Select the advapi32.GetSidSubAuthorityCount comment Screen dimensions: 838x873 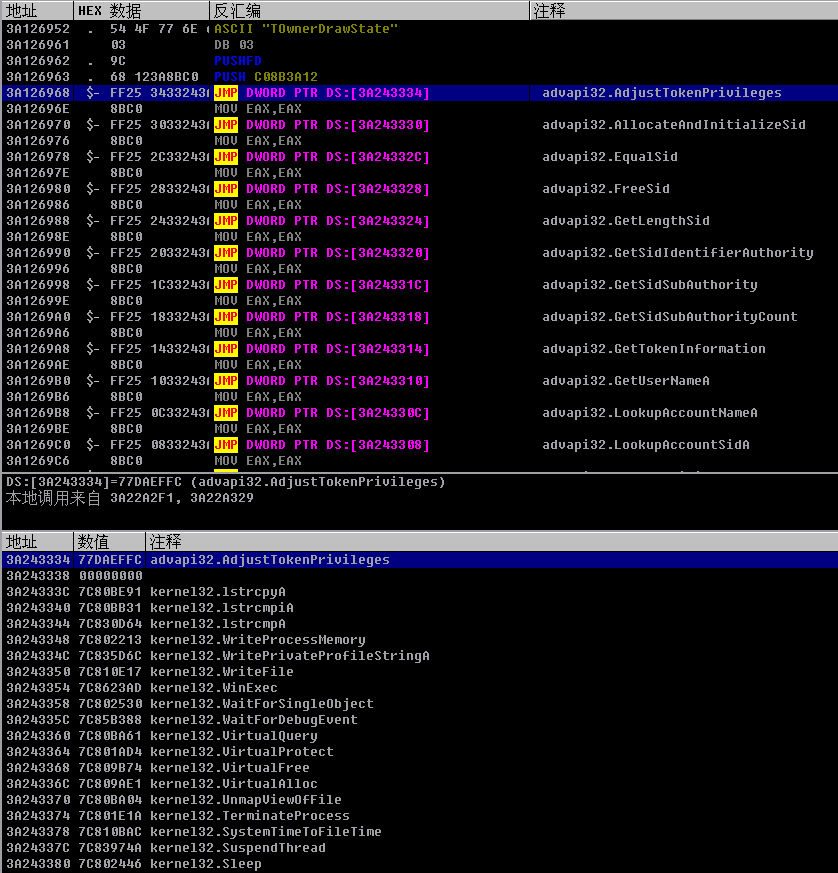point(670,317)
